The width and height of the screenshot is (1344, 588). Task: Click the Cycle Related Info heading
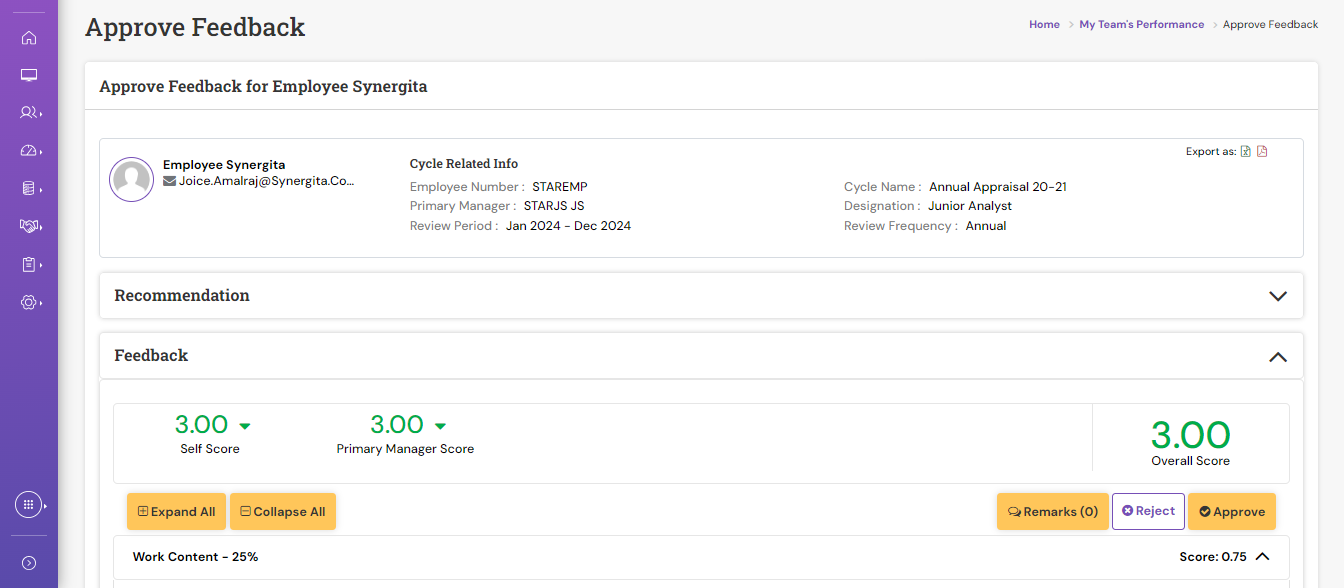coord(464,164)
